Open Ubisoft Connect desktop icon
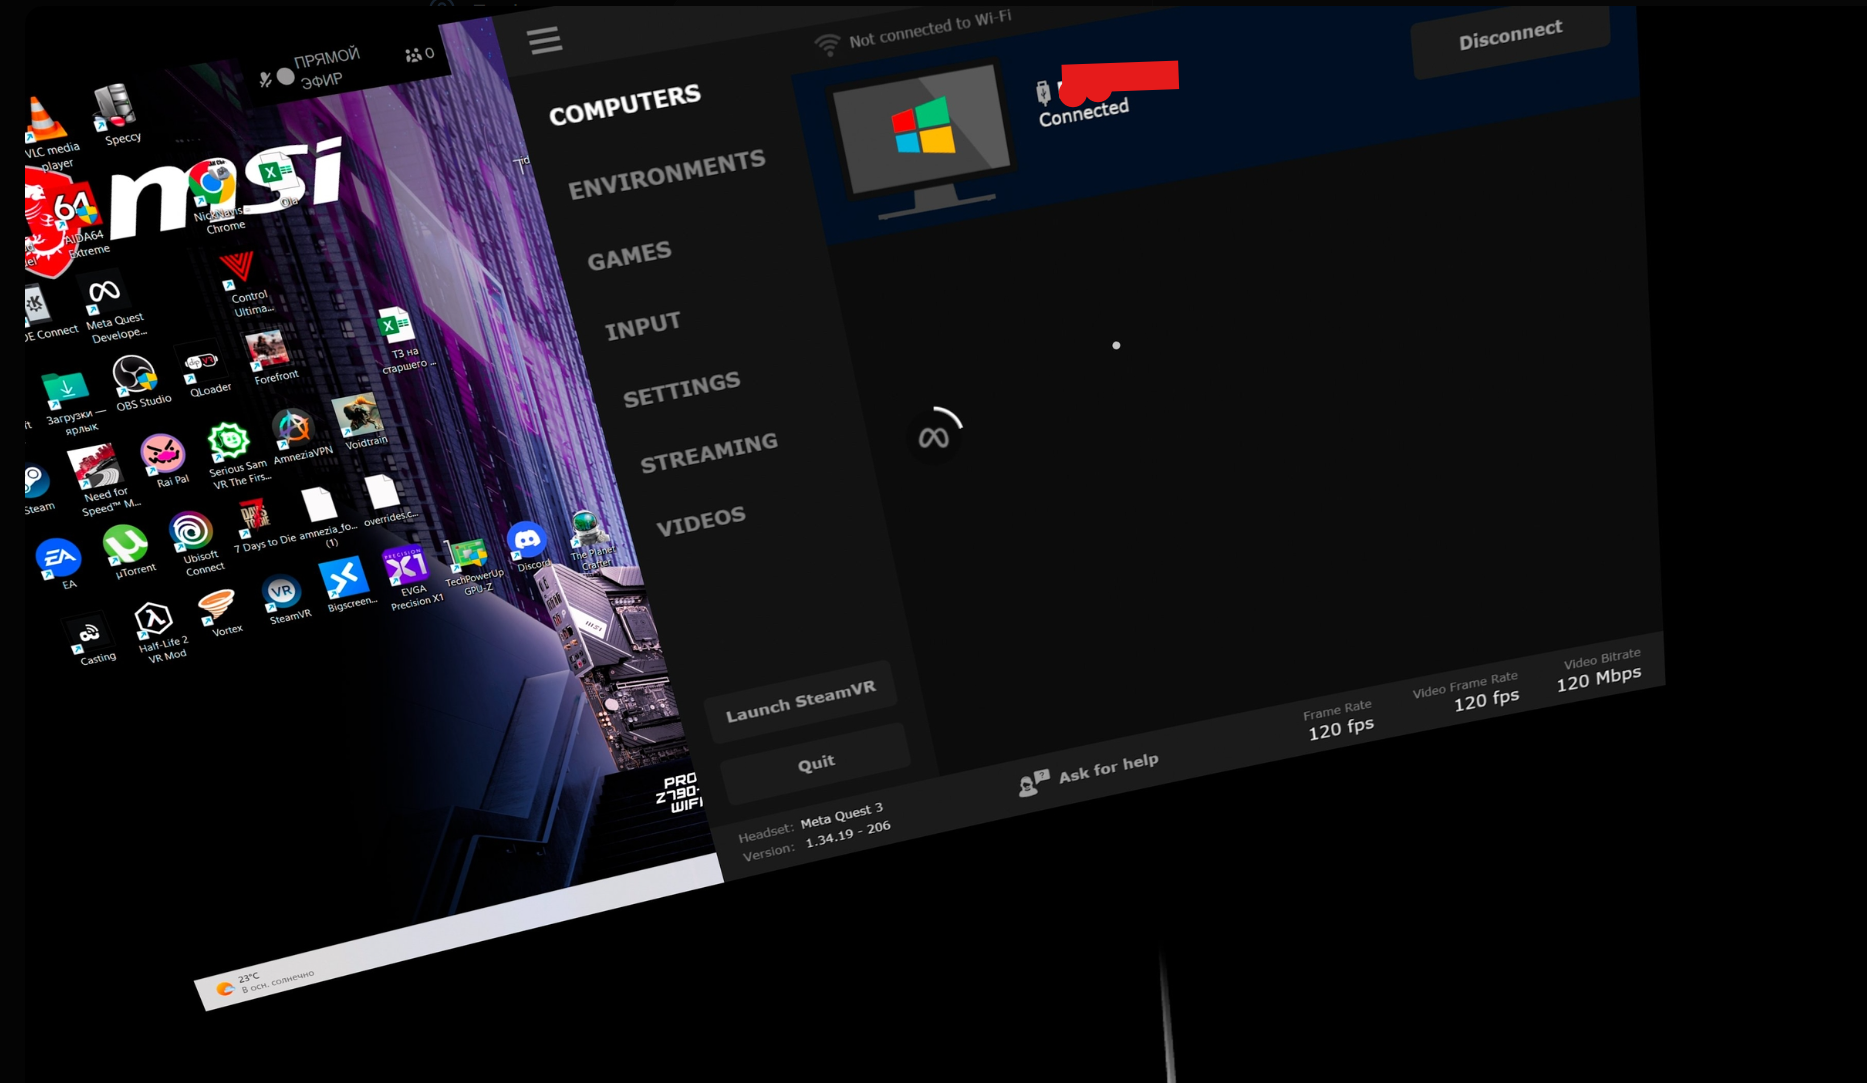The width and height of the screenshot is (1867, 1083). 196,544
